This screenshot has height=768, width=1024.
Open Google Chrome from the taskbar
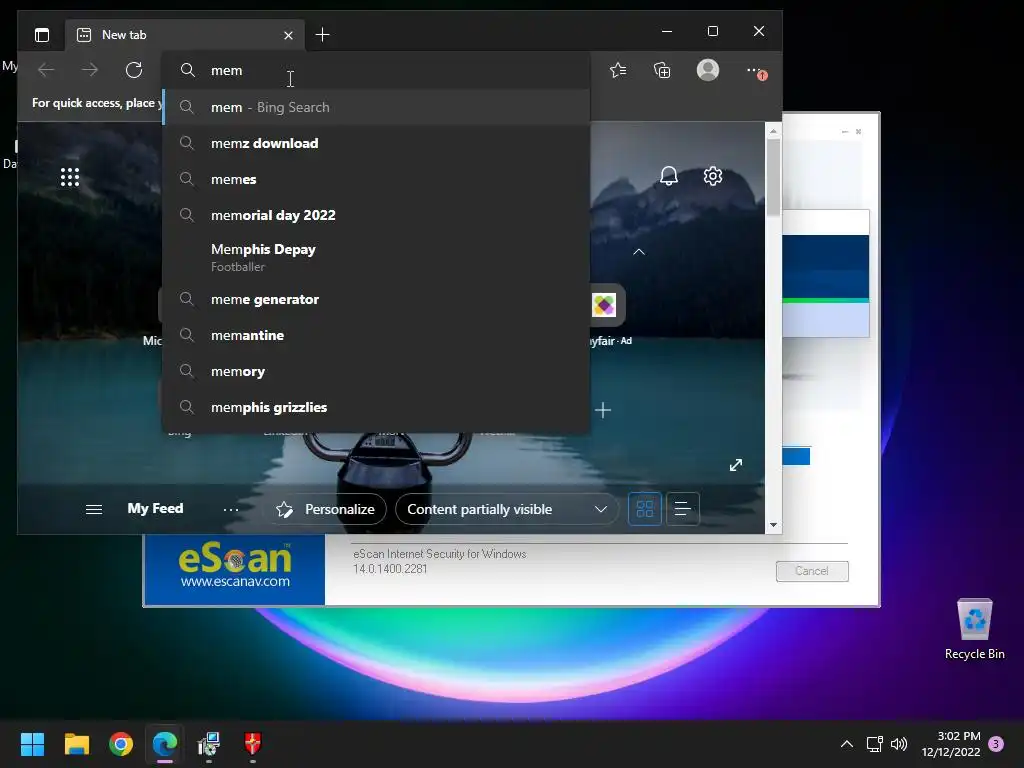pos(121,744)
